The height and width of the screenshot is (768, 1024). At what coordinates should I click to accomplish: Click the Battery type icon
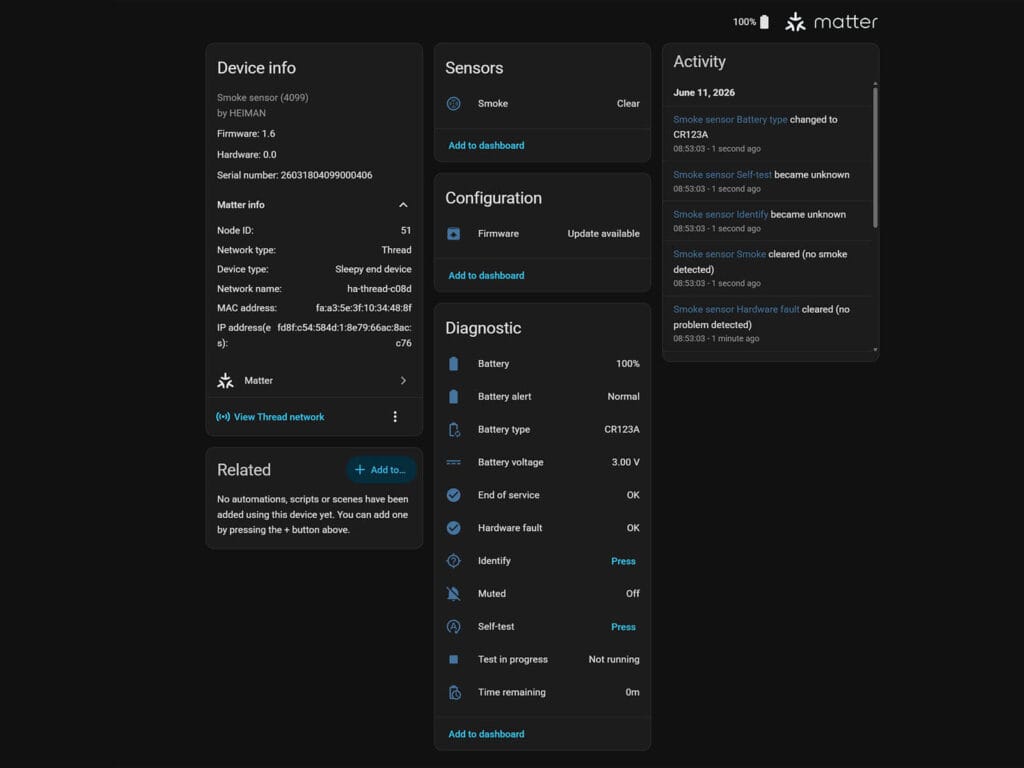pos(454,430)
